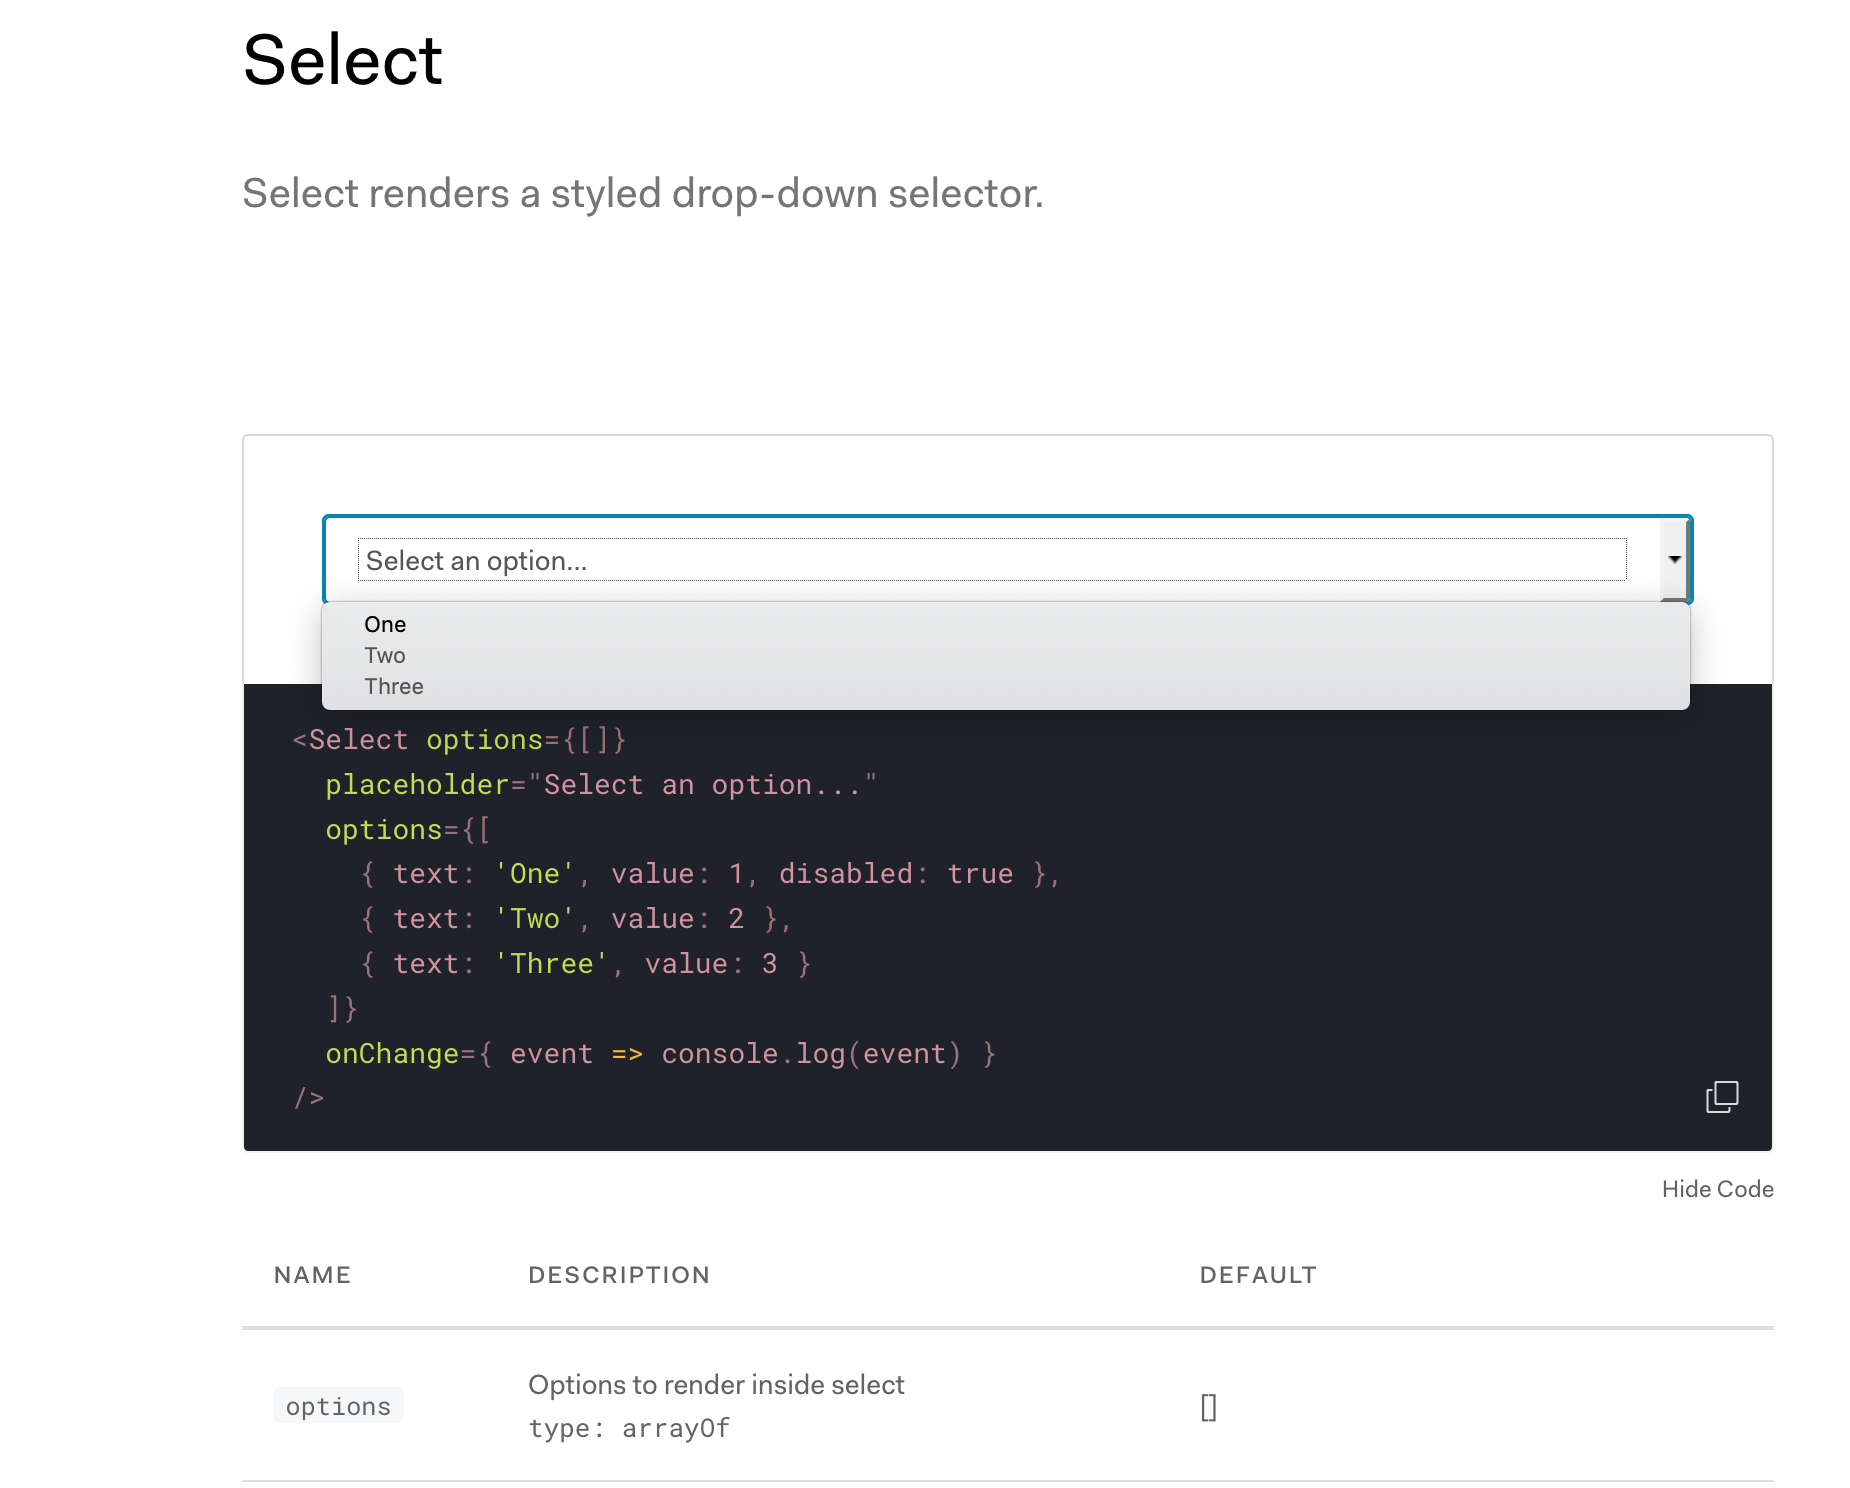Click the dropdown arrow on the select
This screenshot has width=1850, height=1488.
point(1673,560)
